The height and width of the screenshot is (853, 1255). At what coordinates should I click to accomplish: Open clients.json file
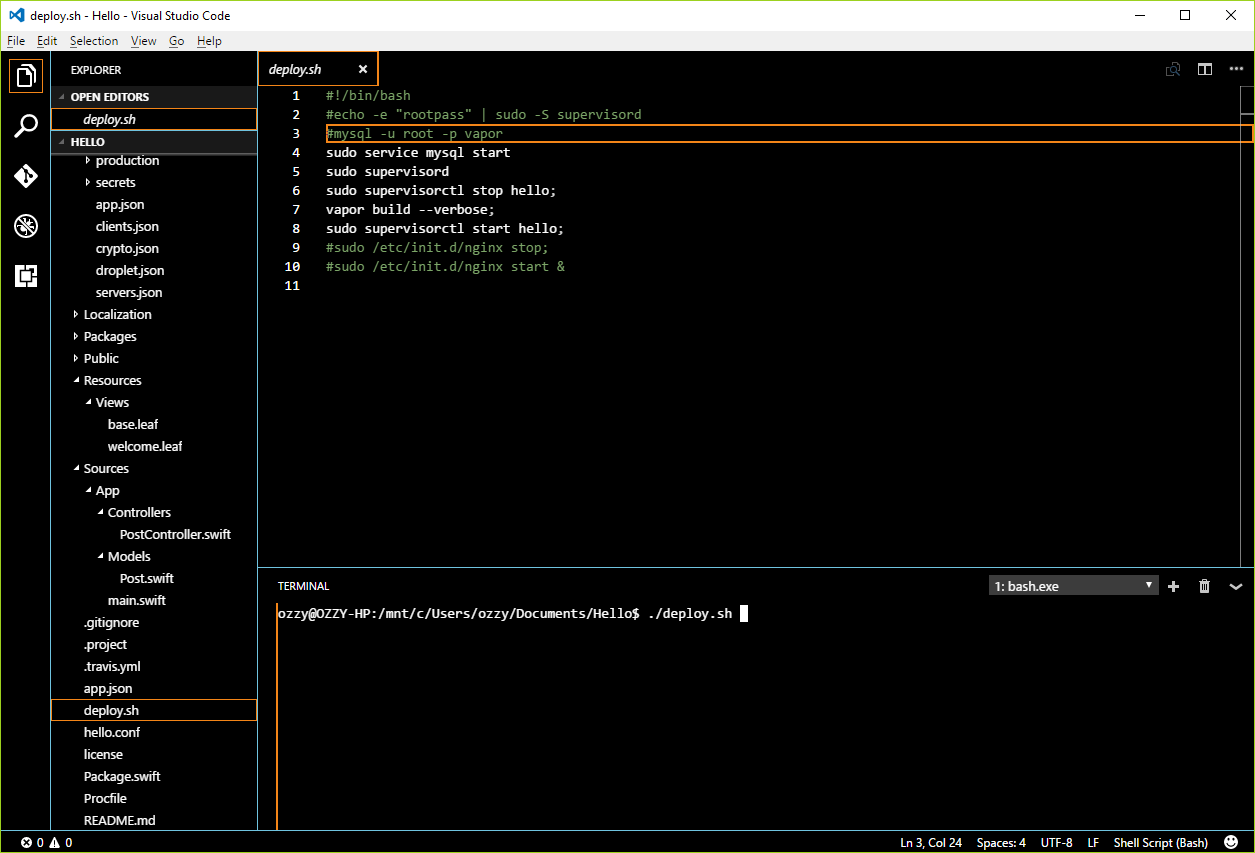point(127,226)
